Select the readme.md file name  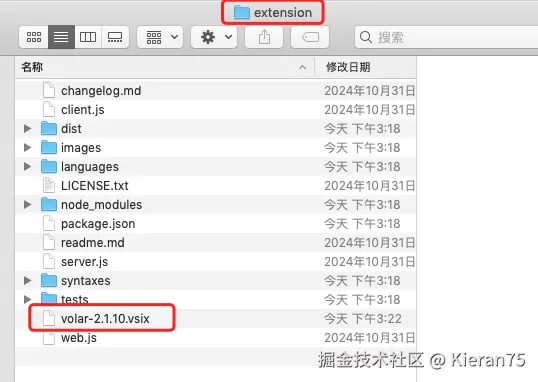tap(93, 243)
